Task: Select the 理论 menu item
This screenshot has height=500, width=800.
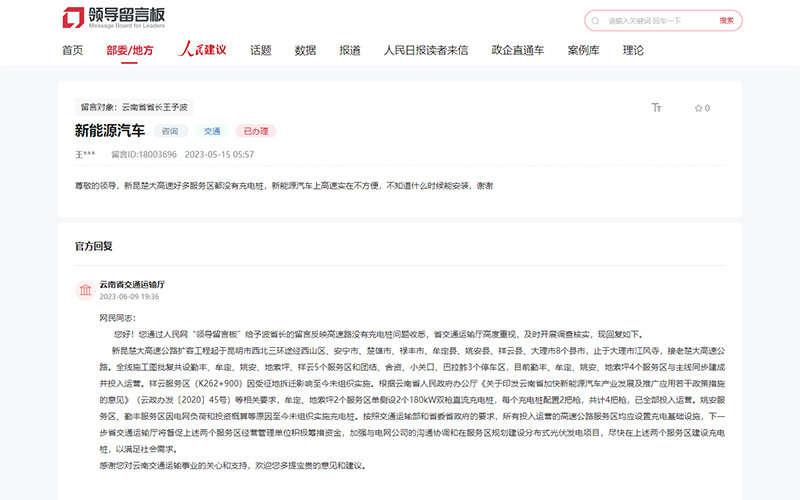Action: pyautogui.click(x=633, y=50)
